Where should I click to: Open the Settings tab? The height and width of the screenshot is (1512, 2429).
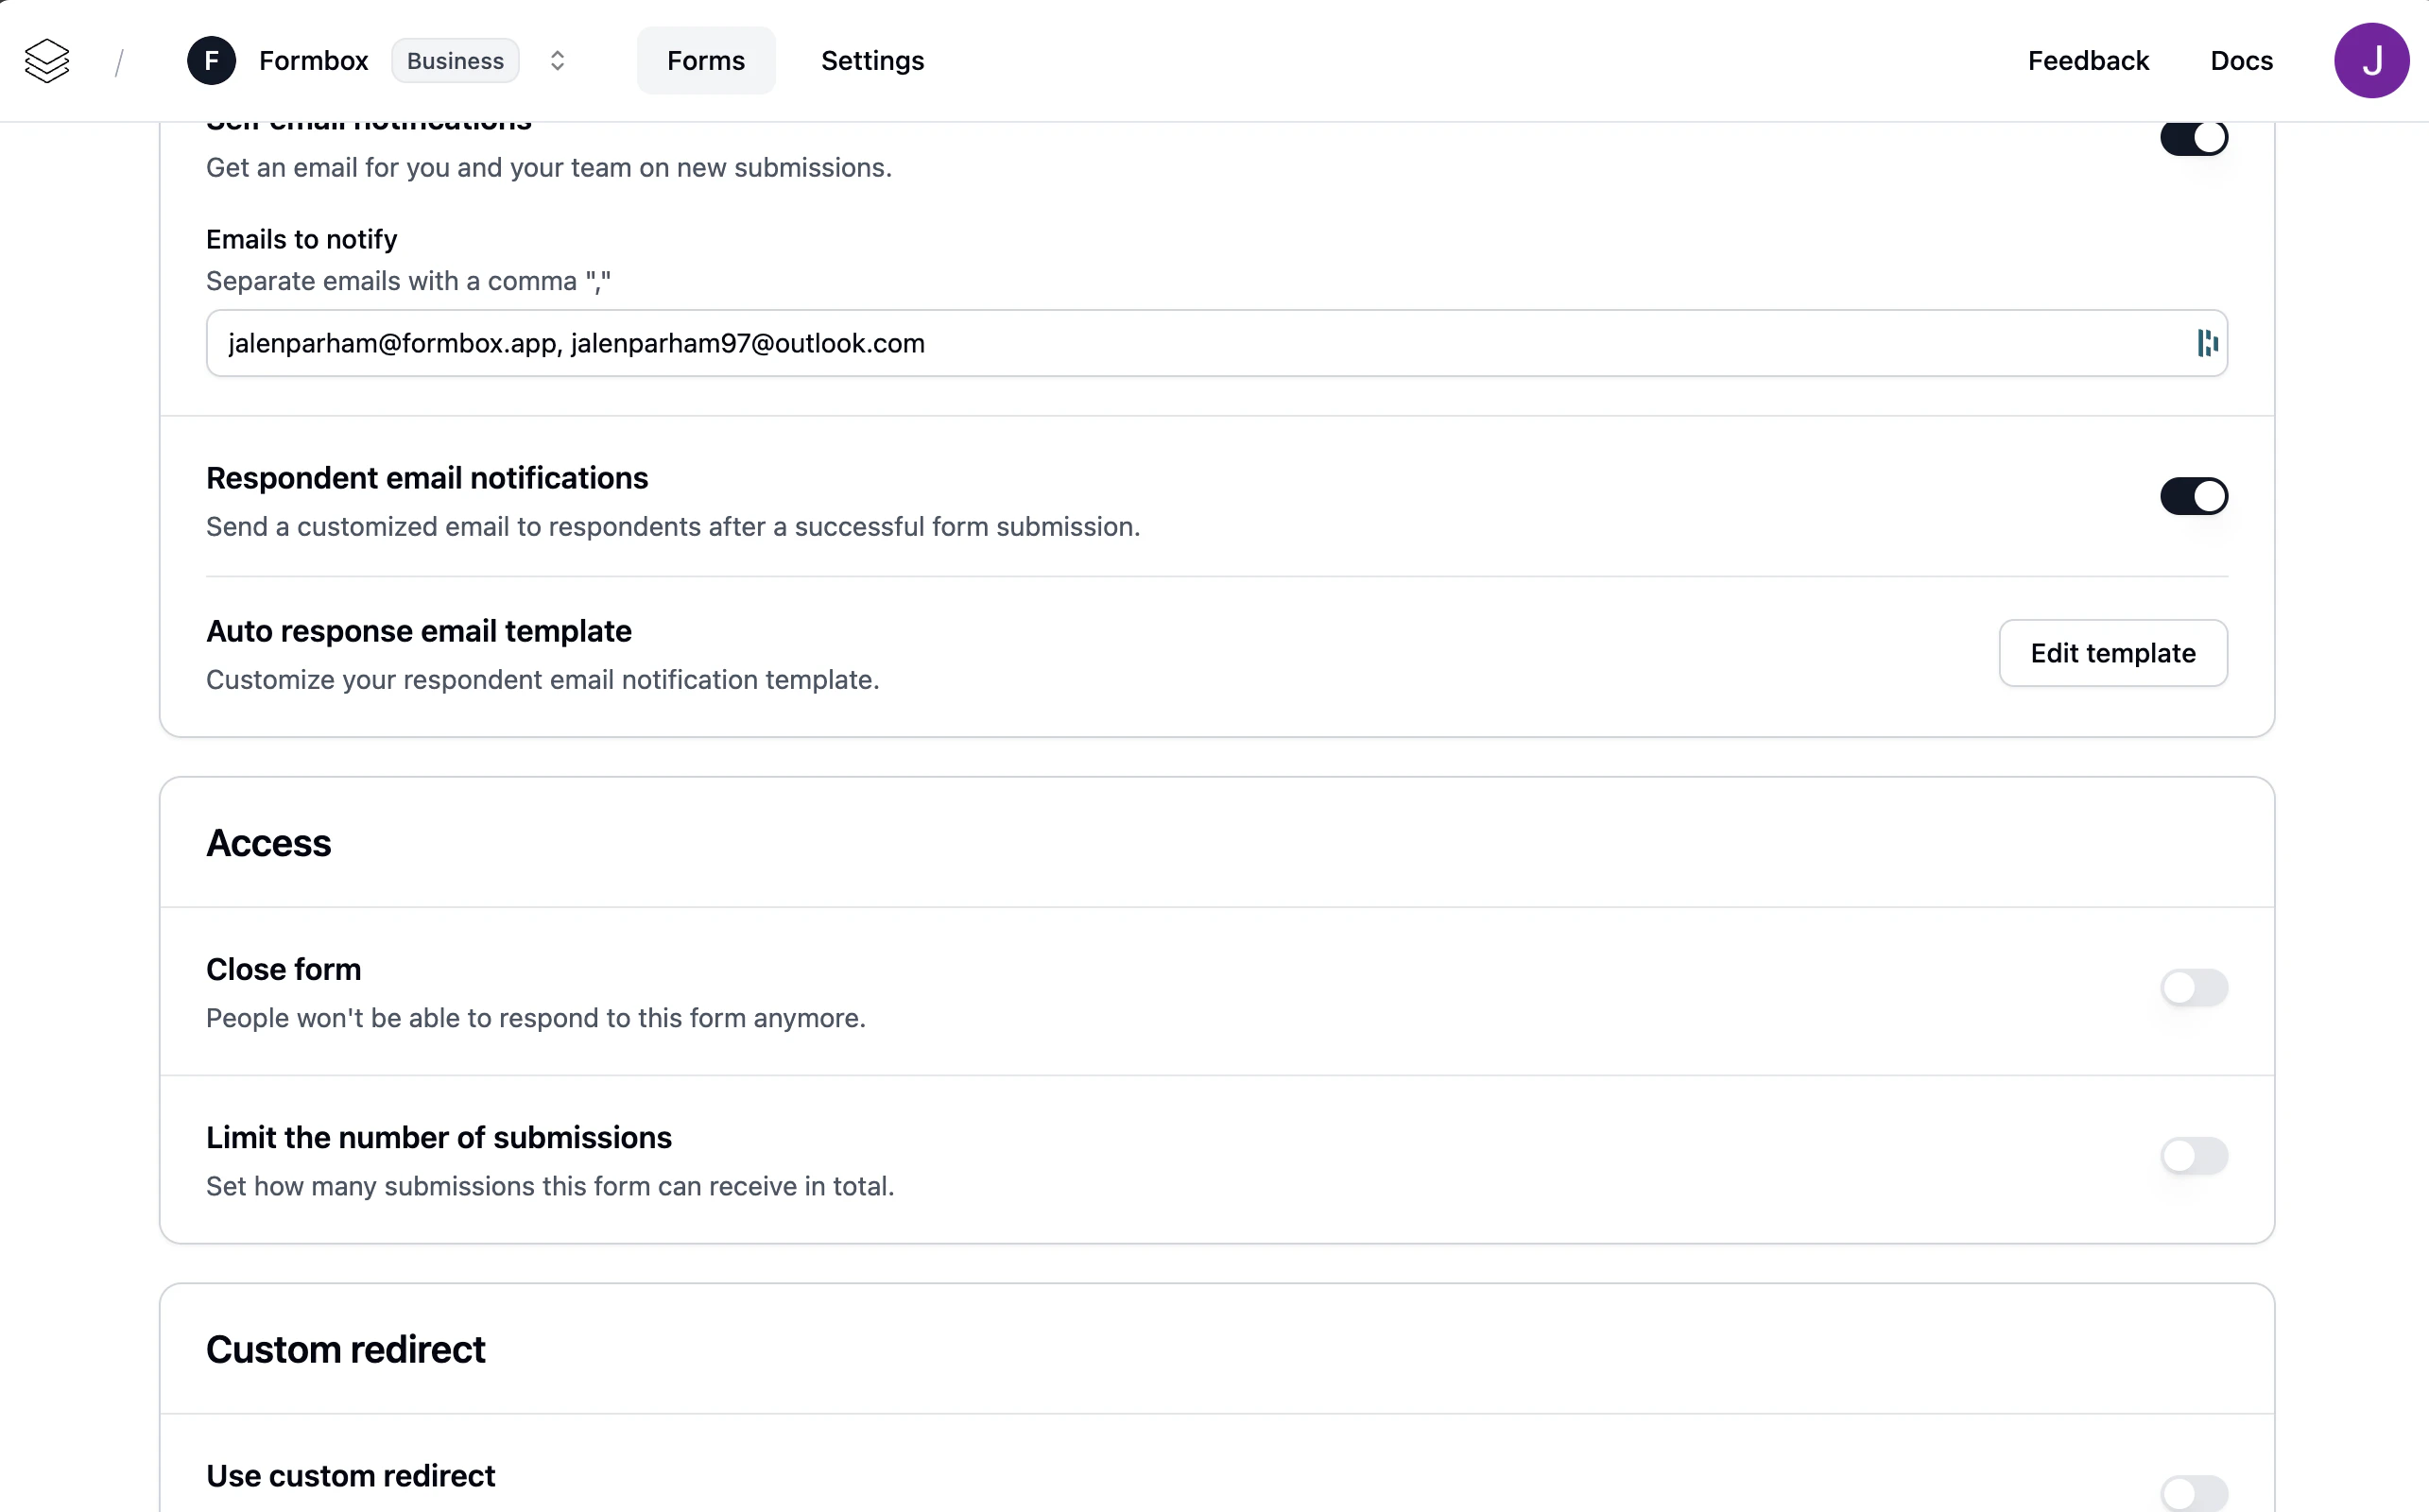point(872,61)
